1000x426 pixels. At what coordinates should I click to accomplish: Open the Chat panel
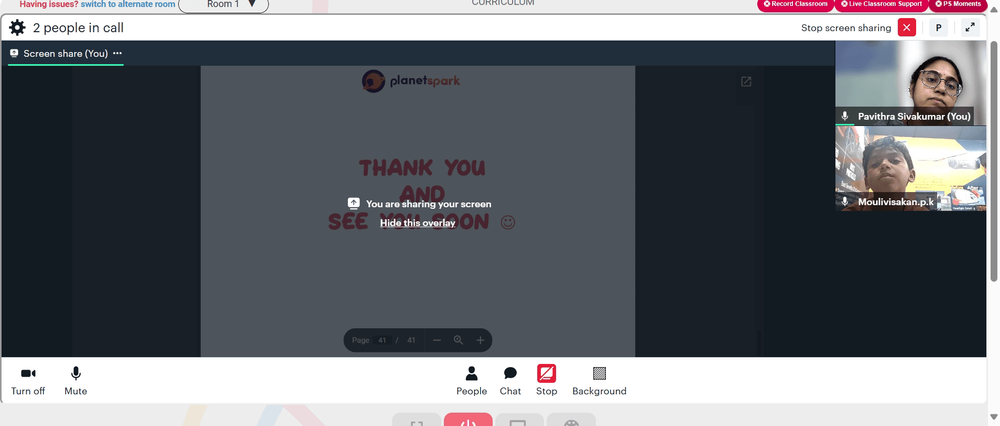pos(510,381)
